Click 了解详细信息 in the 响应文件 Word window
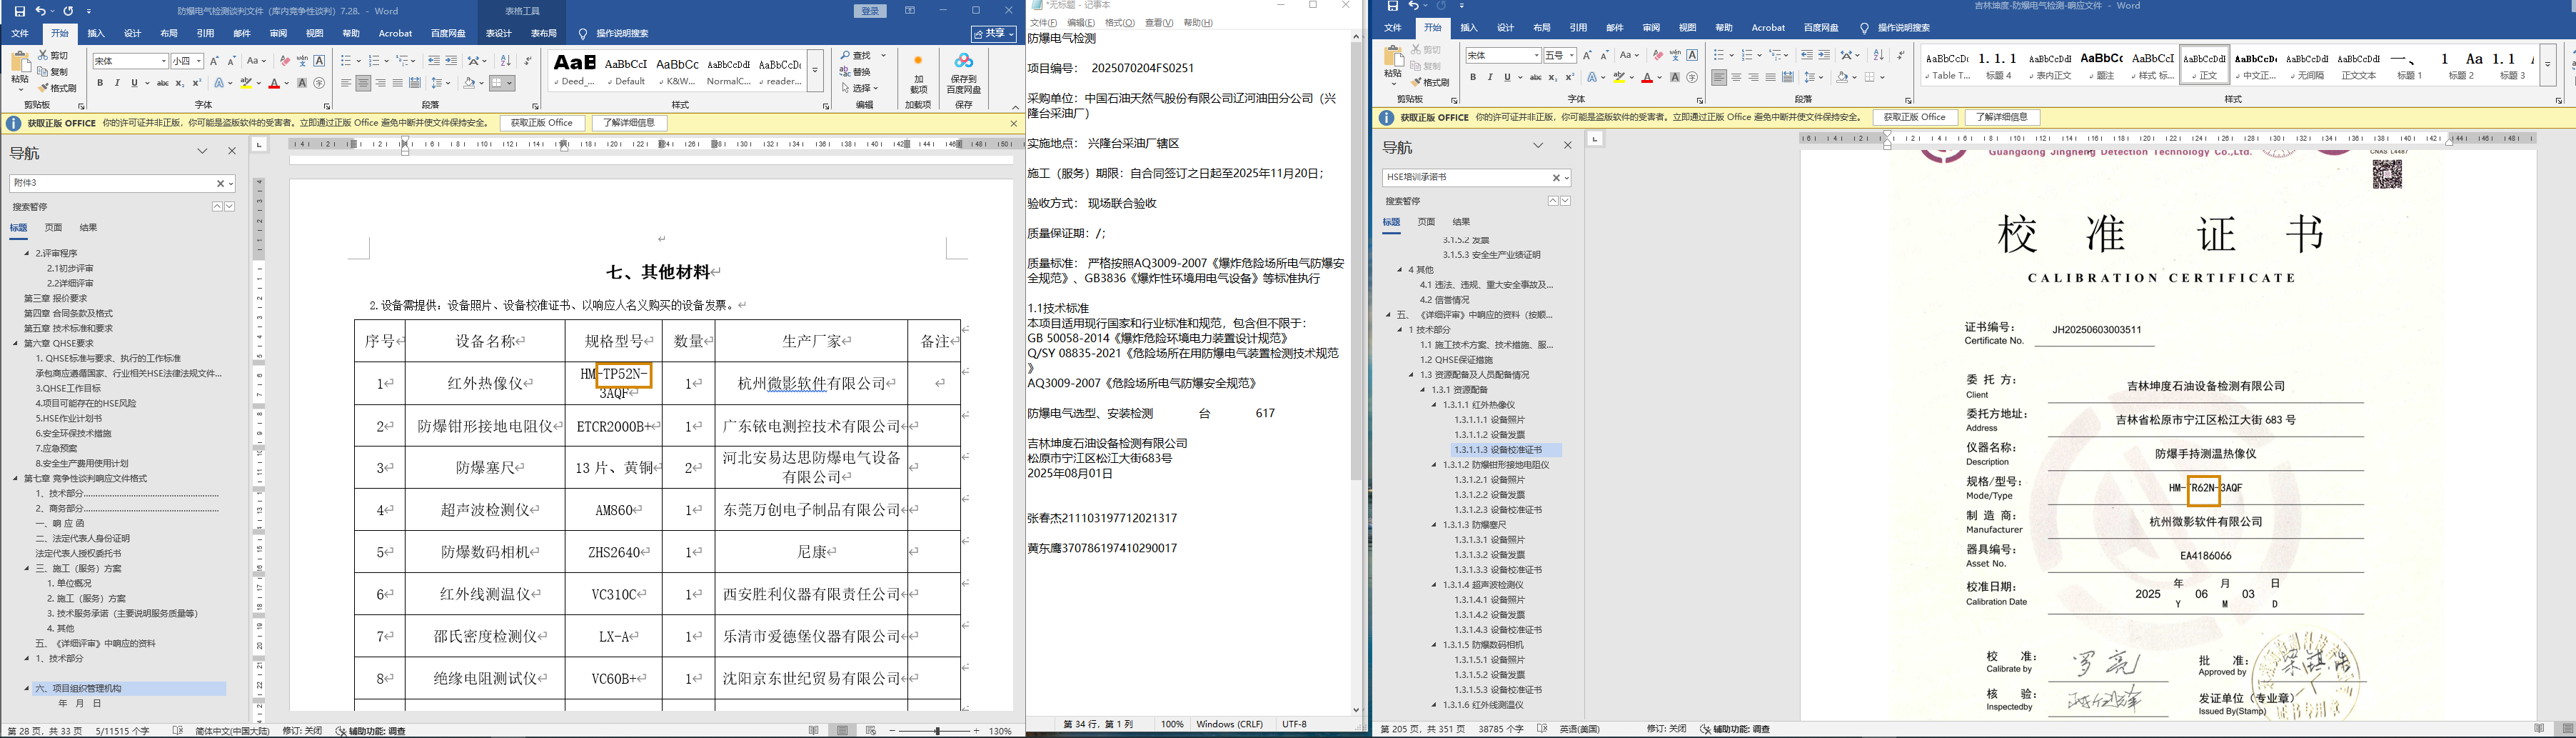This screenshot has width=2576, height=738. (2002, 117)
